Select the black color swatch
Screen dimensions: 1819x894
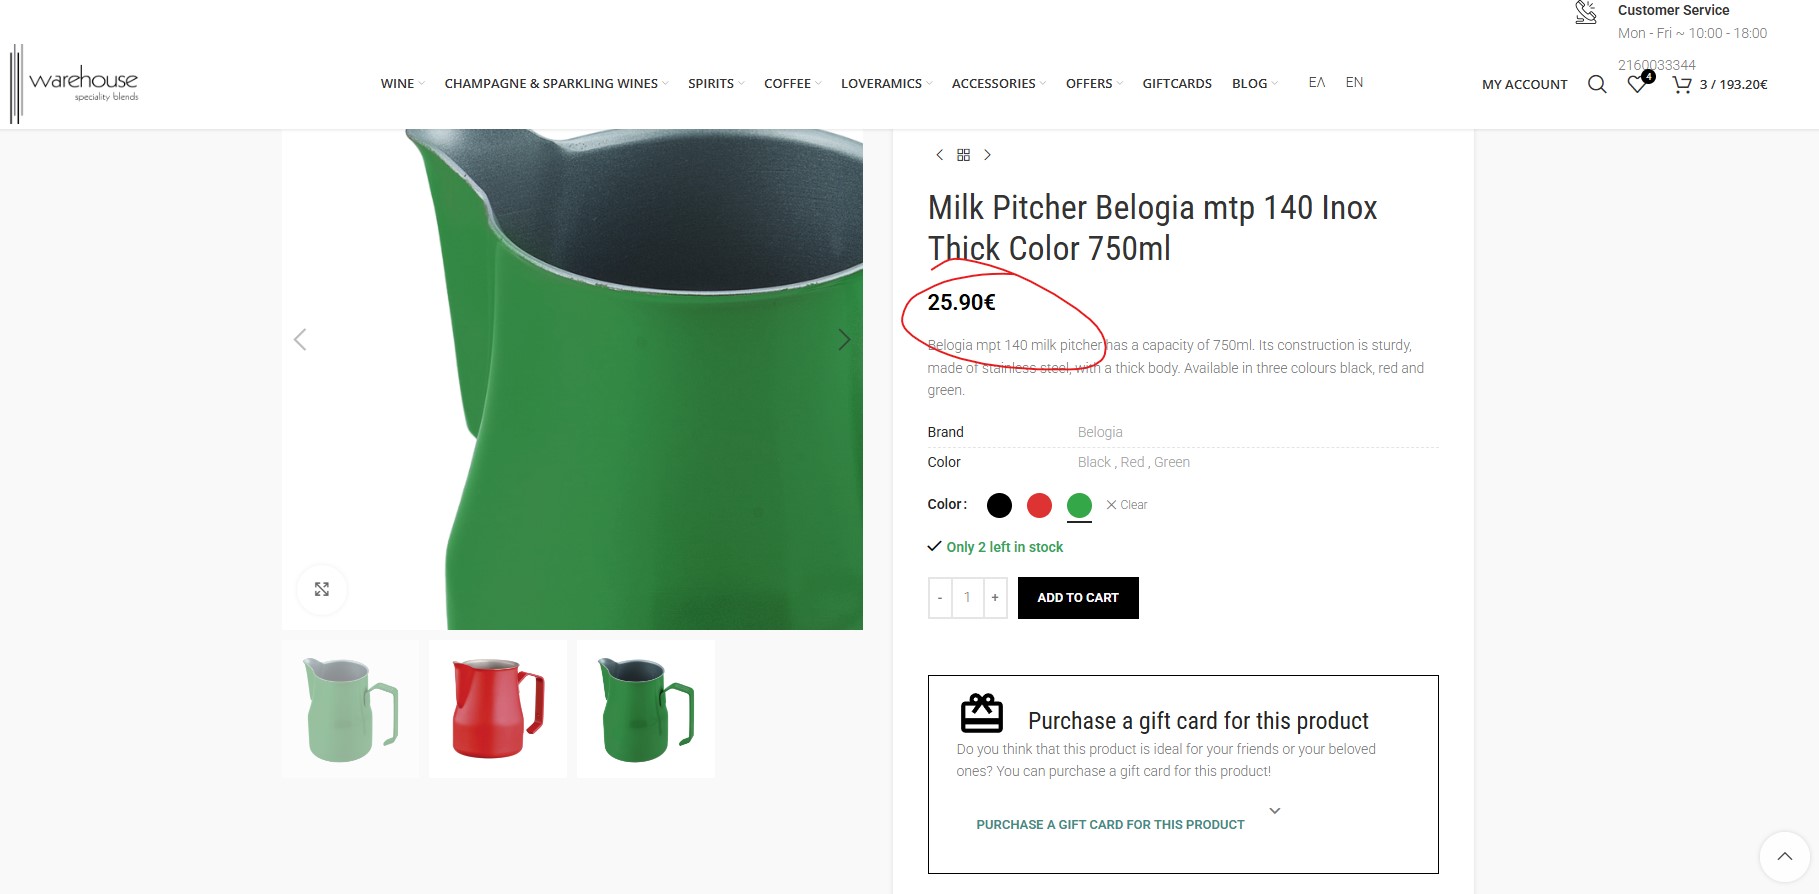(999, 505)
